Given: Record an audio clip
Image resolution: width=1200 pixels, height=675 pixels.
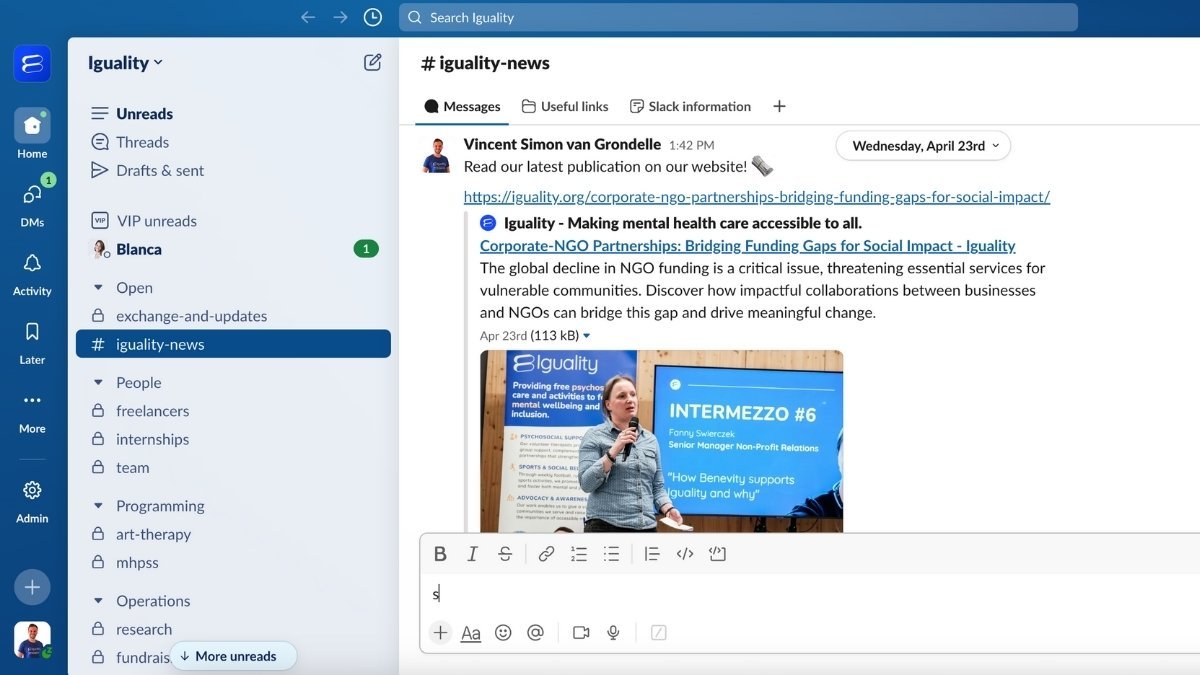Looking at the screenshot, I should (613, 632).
